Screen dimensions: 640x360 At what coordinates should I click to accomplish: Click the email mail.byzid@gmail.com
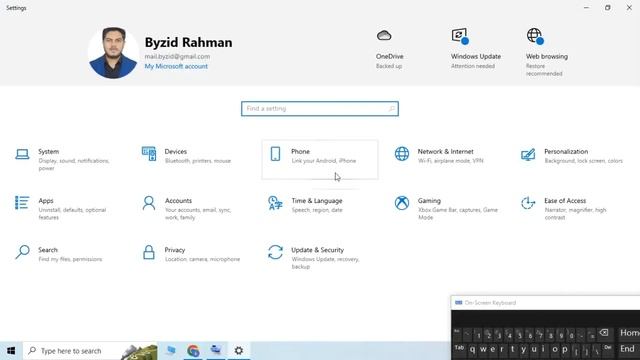click(x=177, y=56)
